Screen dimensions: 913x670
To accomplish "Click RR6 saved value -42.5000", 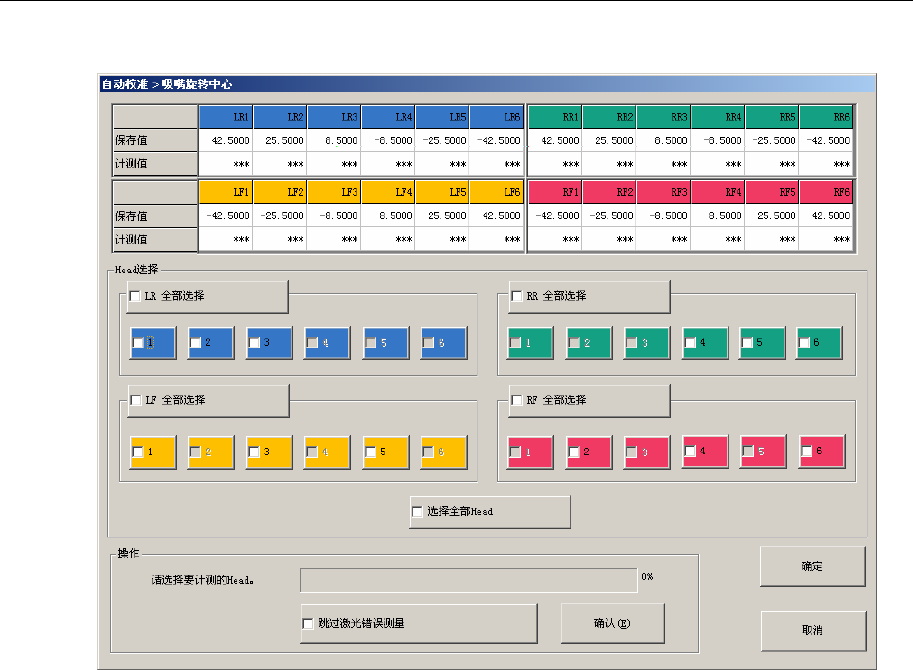I will pos(826,140).
